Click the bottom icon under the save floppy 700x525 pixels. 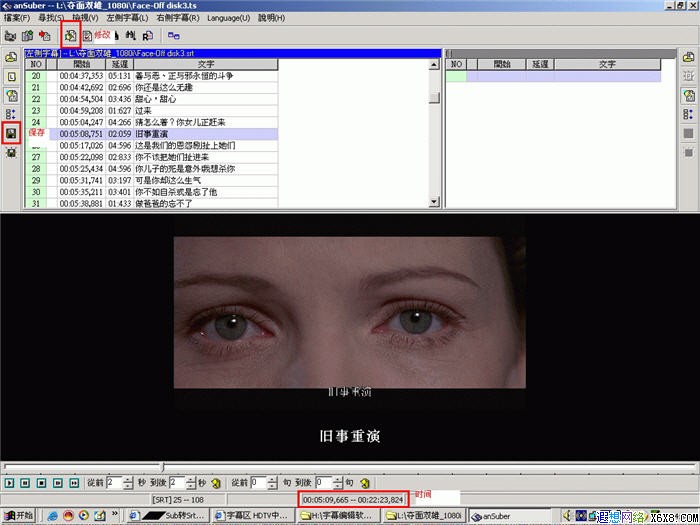click(12, 153)
